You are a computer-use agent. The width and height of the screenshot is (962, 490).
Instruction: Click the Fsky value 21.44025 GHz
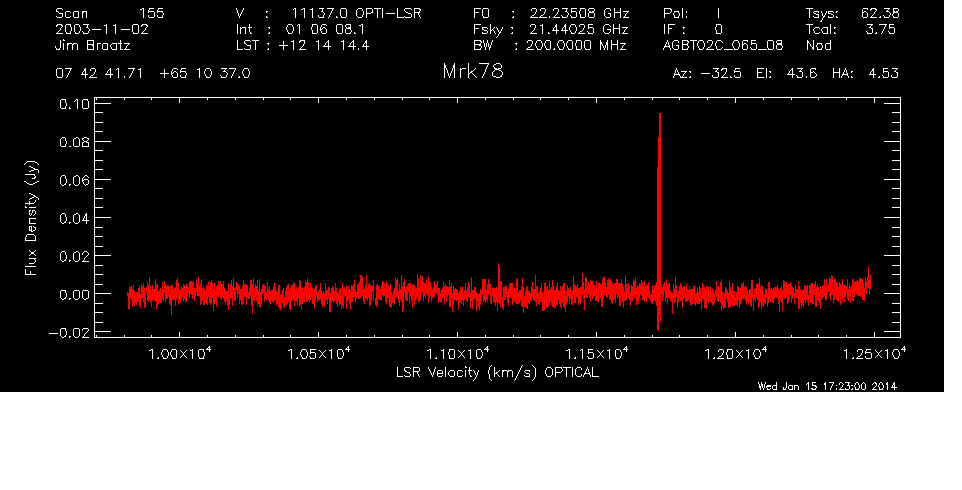coord(579,29)
